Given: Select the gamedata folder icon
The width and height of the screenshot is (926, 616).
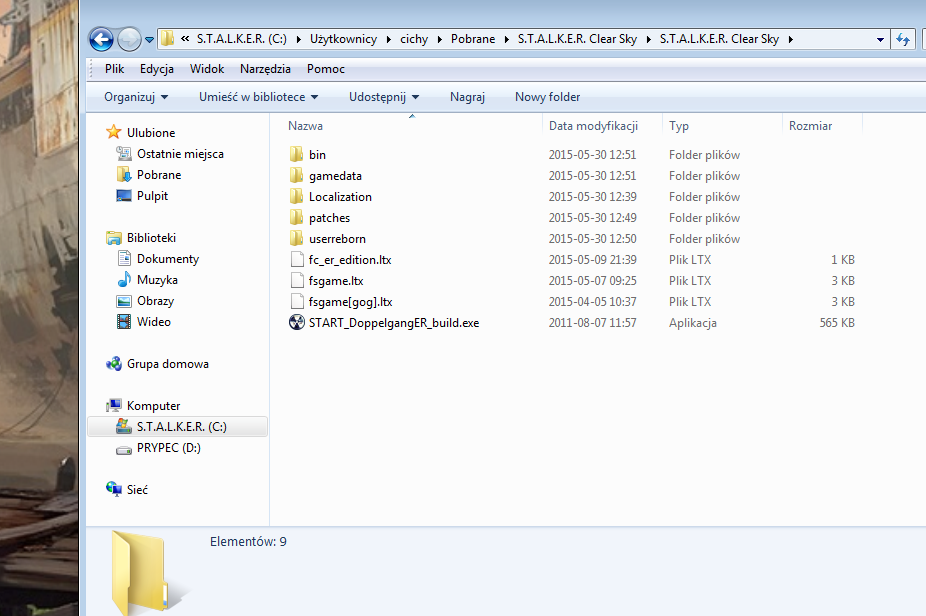Looking at the screenshot, I should (296, 175).
